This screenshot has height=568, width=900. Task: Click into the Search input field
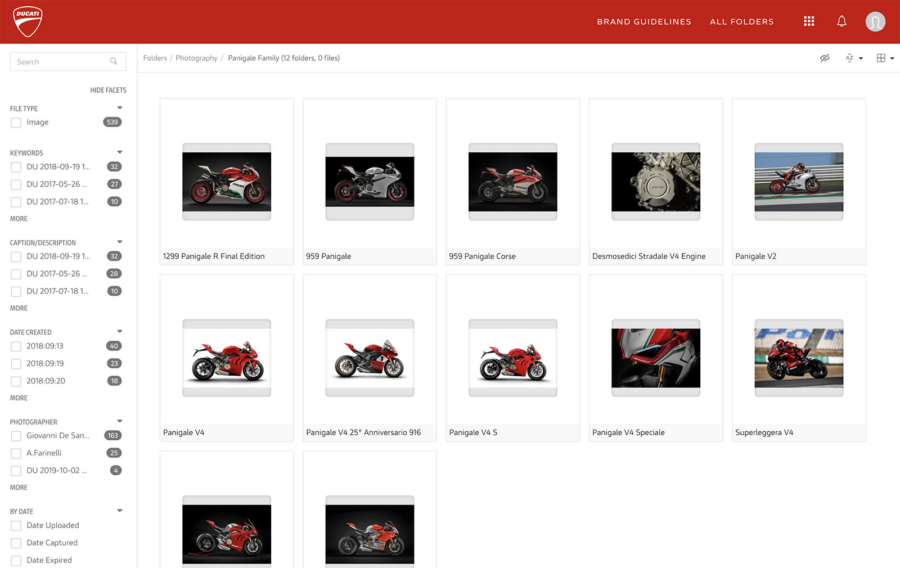(x=60, y=62)
